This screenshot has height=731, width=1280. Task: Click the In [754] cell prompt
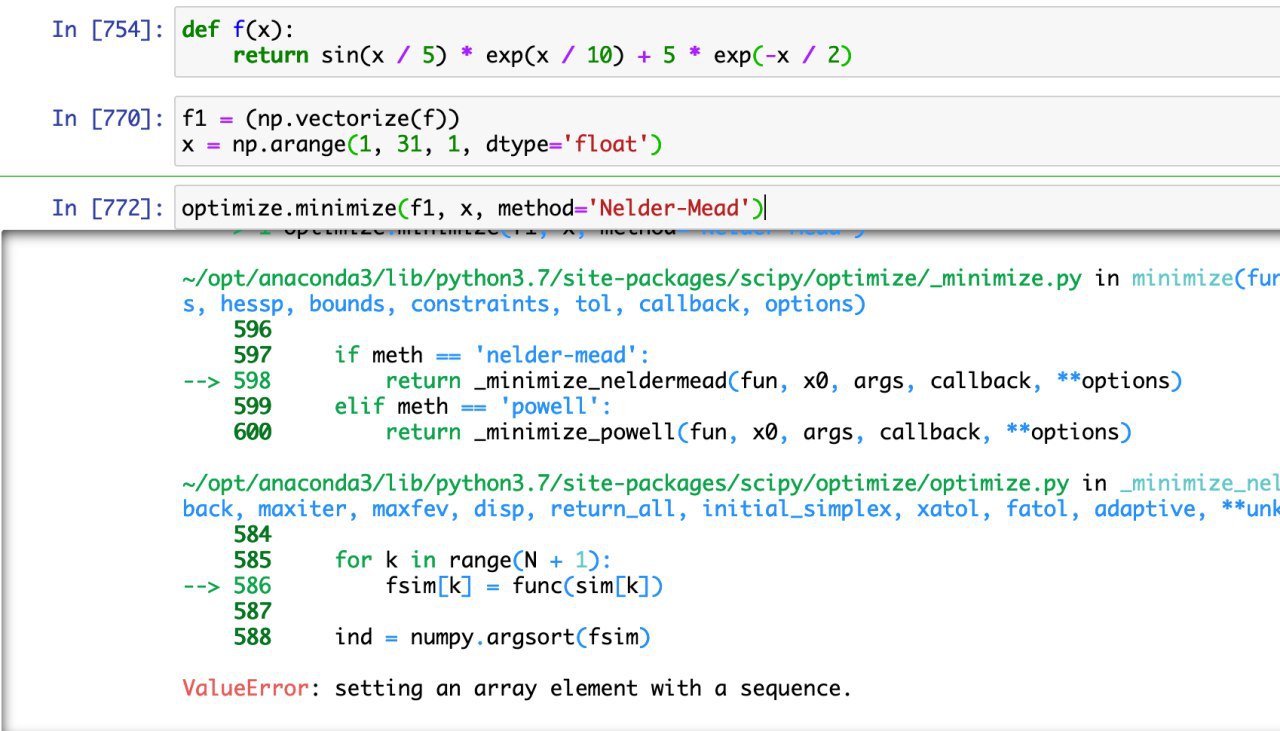tap(108, 29)
